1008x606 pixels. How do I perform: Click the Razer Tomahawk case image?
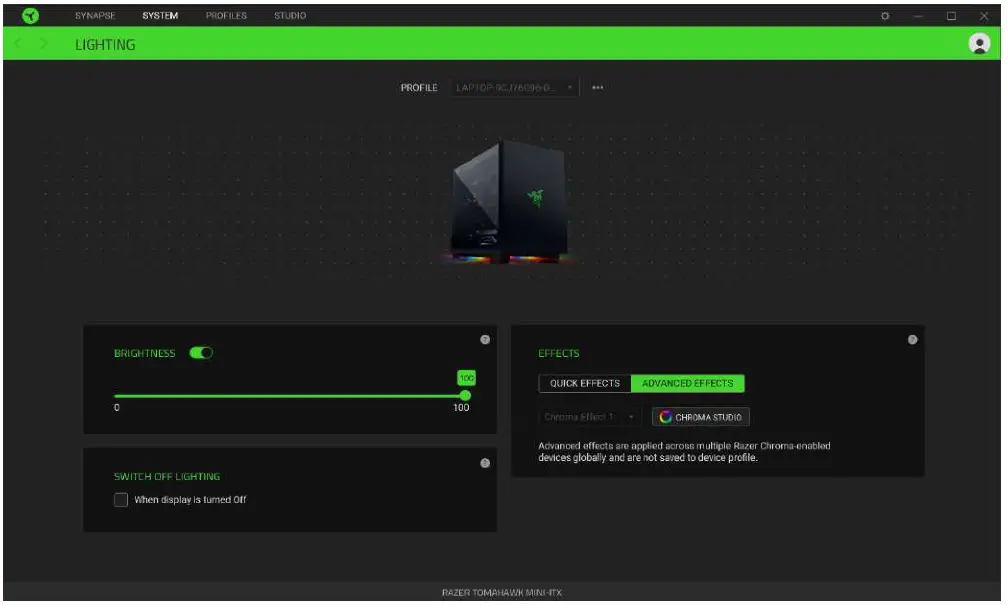[x=509, y=202]
